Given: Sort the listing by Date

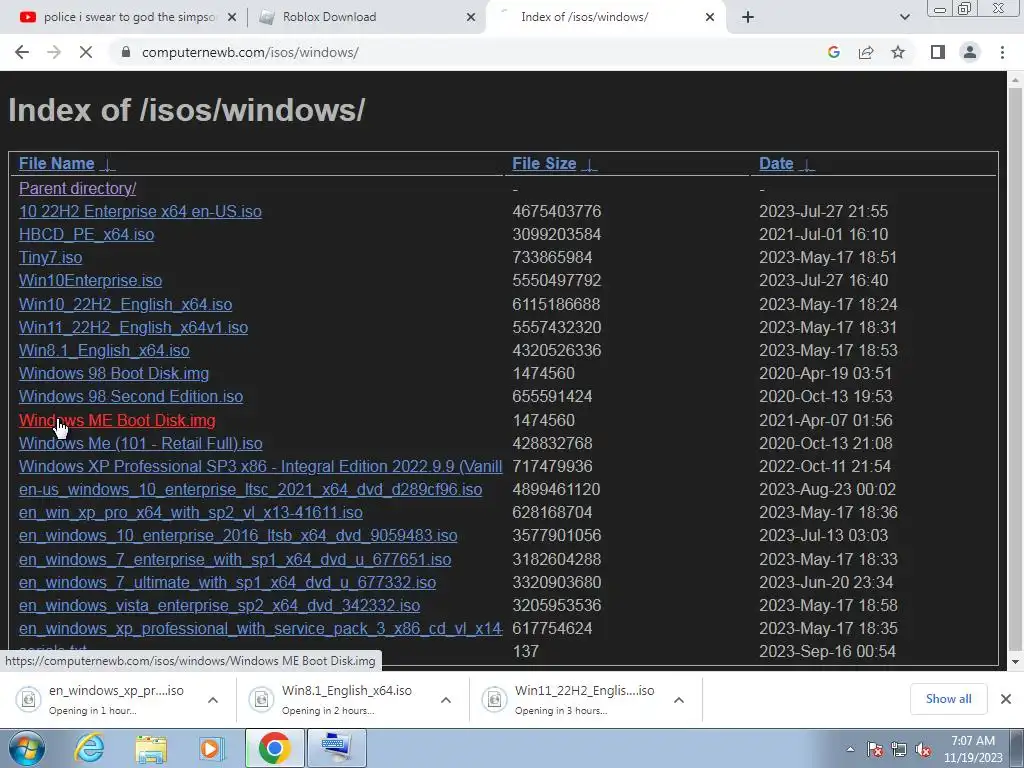Looking at the screenshot, I should click(776, 163).
